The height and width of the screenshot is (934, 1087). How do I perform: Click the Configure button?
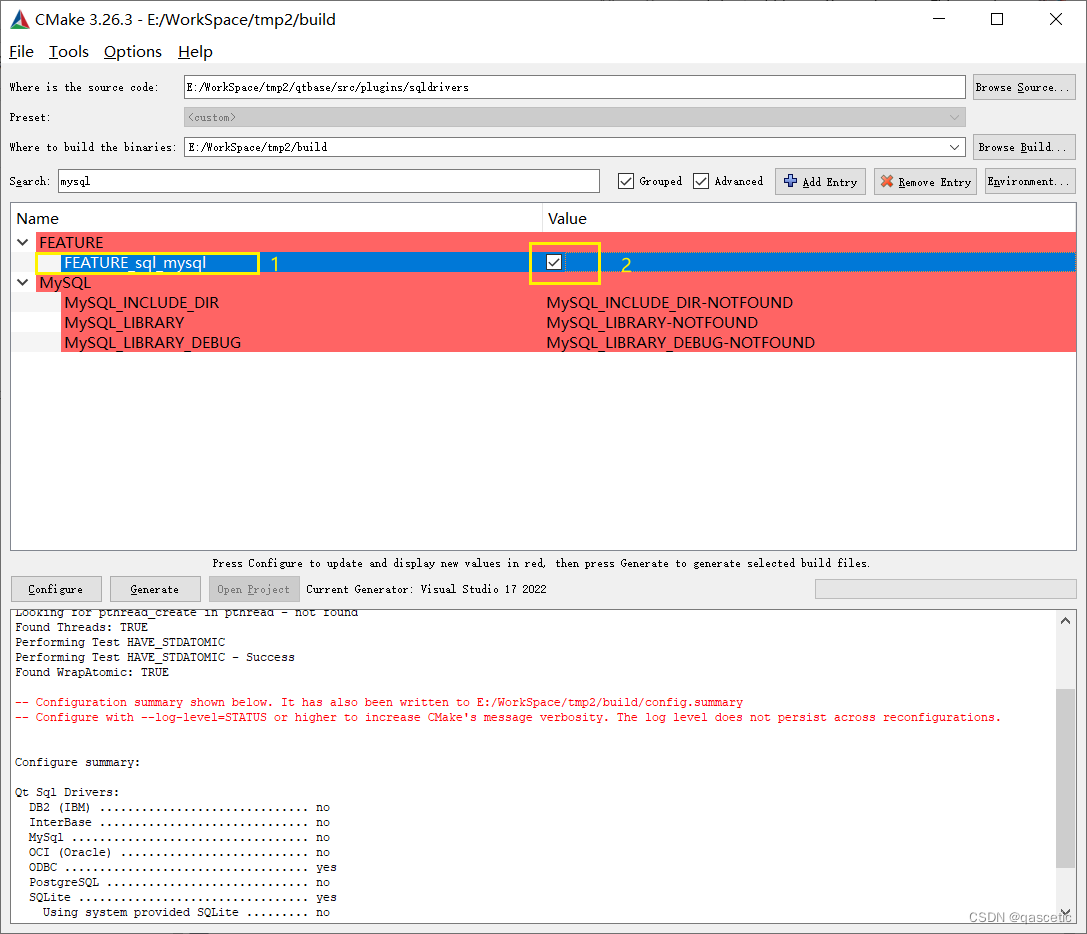click(56, 589)
